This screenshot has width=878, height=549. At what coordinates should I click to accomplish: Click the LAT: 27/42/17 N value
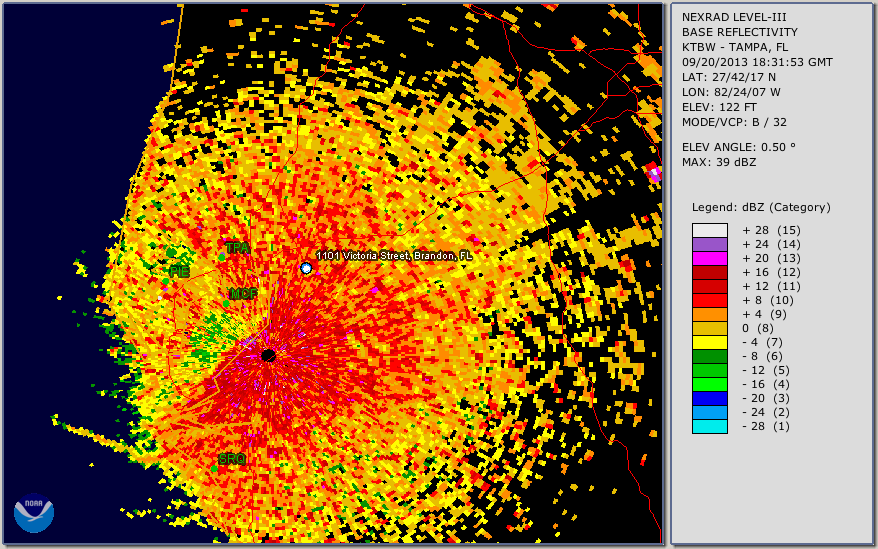point(729,77)
